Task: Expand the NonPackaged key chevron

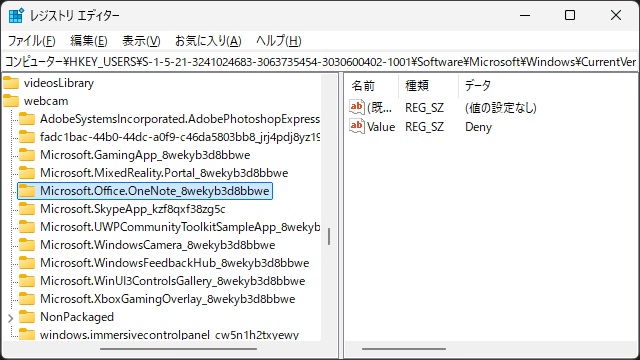Action: pyautogui.click(x=11, y=317)
